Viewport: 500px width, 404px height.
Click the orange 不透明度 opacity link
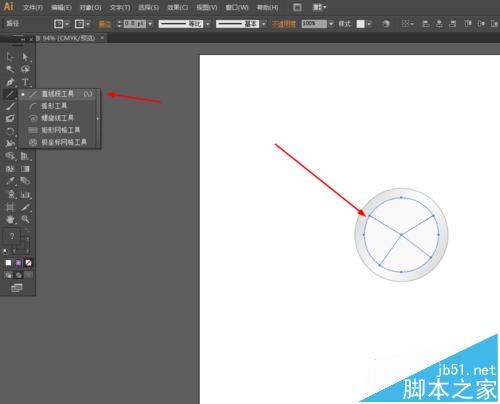[x=284, y=24]
